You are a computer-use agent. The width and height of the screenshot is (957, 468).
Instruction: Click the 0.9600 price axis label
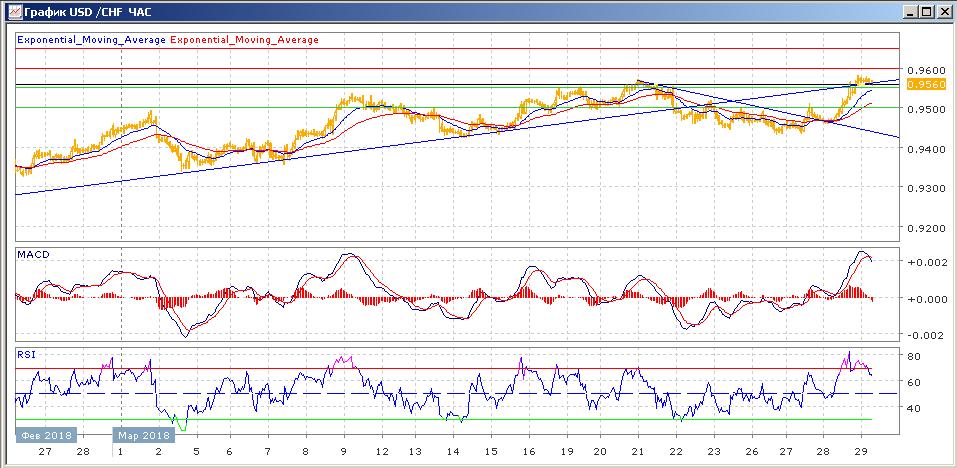pyautogui.click(x=926, y=70)
